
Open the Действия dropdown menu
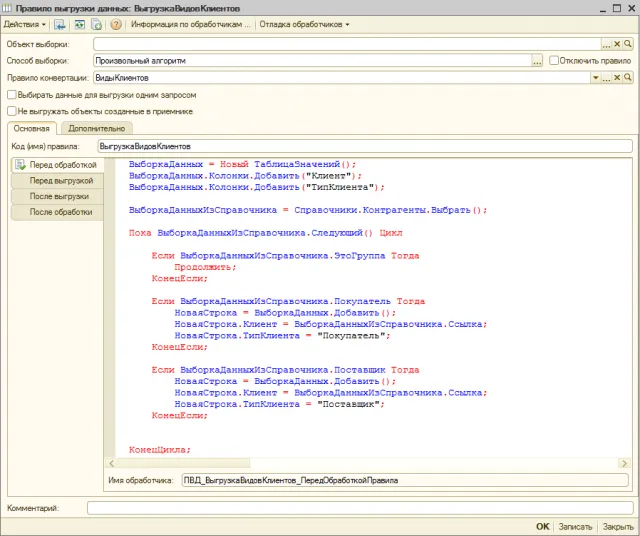click(x=24, y=24)
